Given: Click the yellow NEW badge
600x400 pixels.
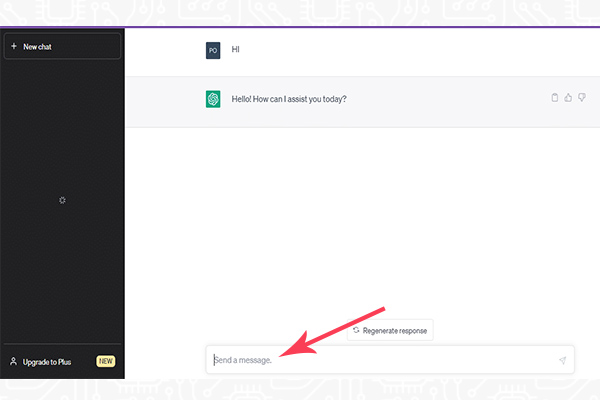Looking at the screenshot, I should click(106, 361).
